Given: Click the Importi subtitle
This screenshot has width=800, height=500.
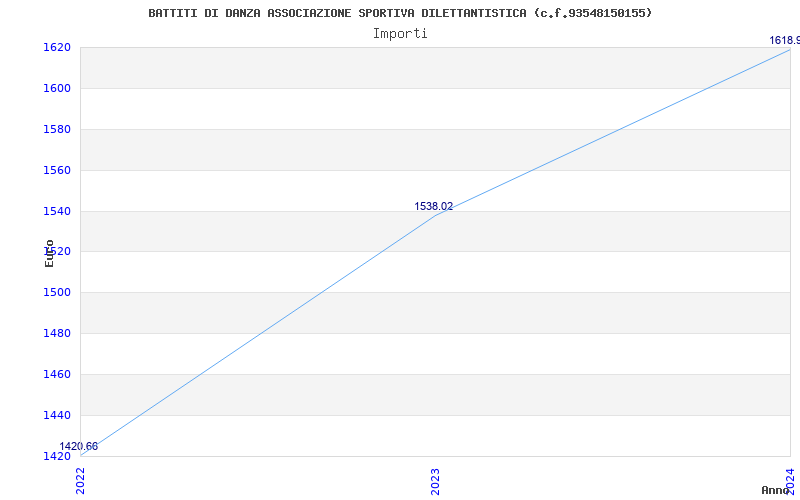Looking at the screenshot, I should pos(400,34).
